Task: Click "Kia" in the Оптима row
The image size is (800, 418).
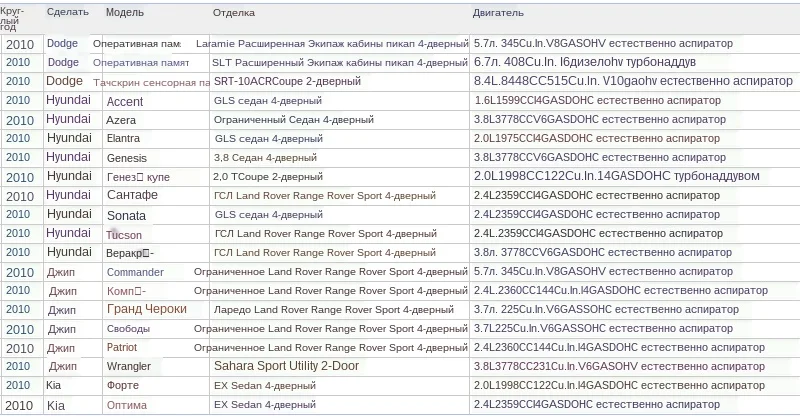Action: [56, 406]
